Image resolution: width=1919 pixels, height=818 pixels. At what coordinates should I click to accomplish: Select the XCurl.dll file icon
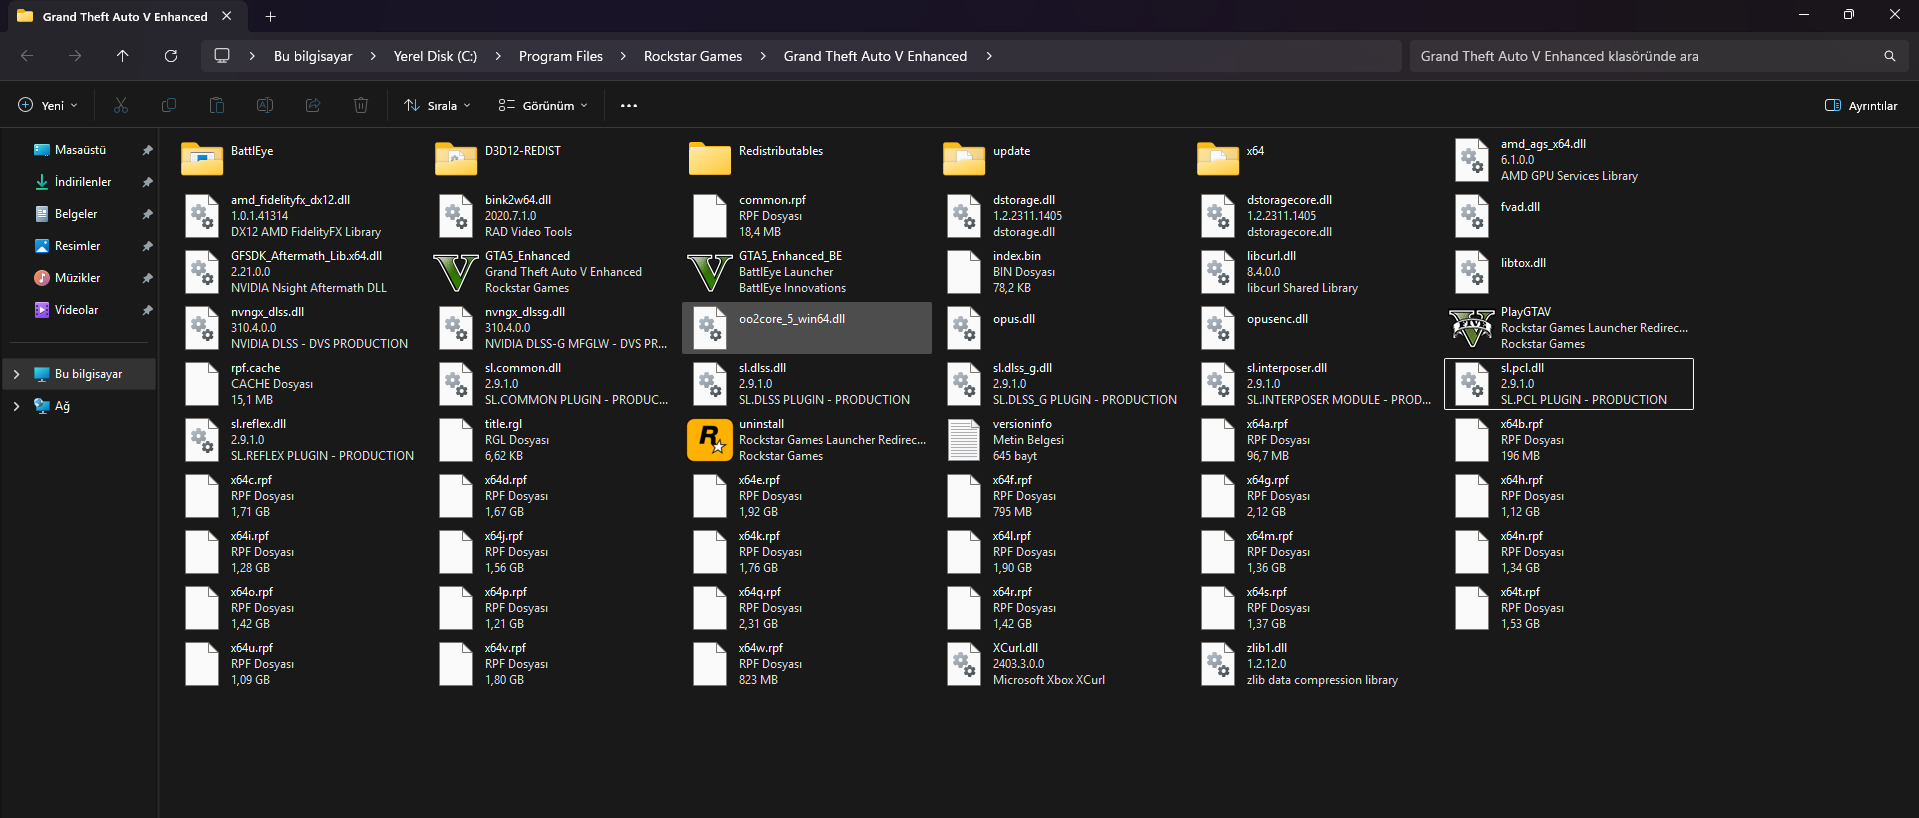tap(964, 664)
